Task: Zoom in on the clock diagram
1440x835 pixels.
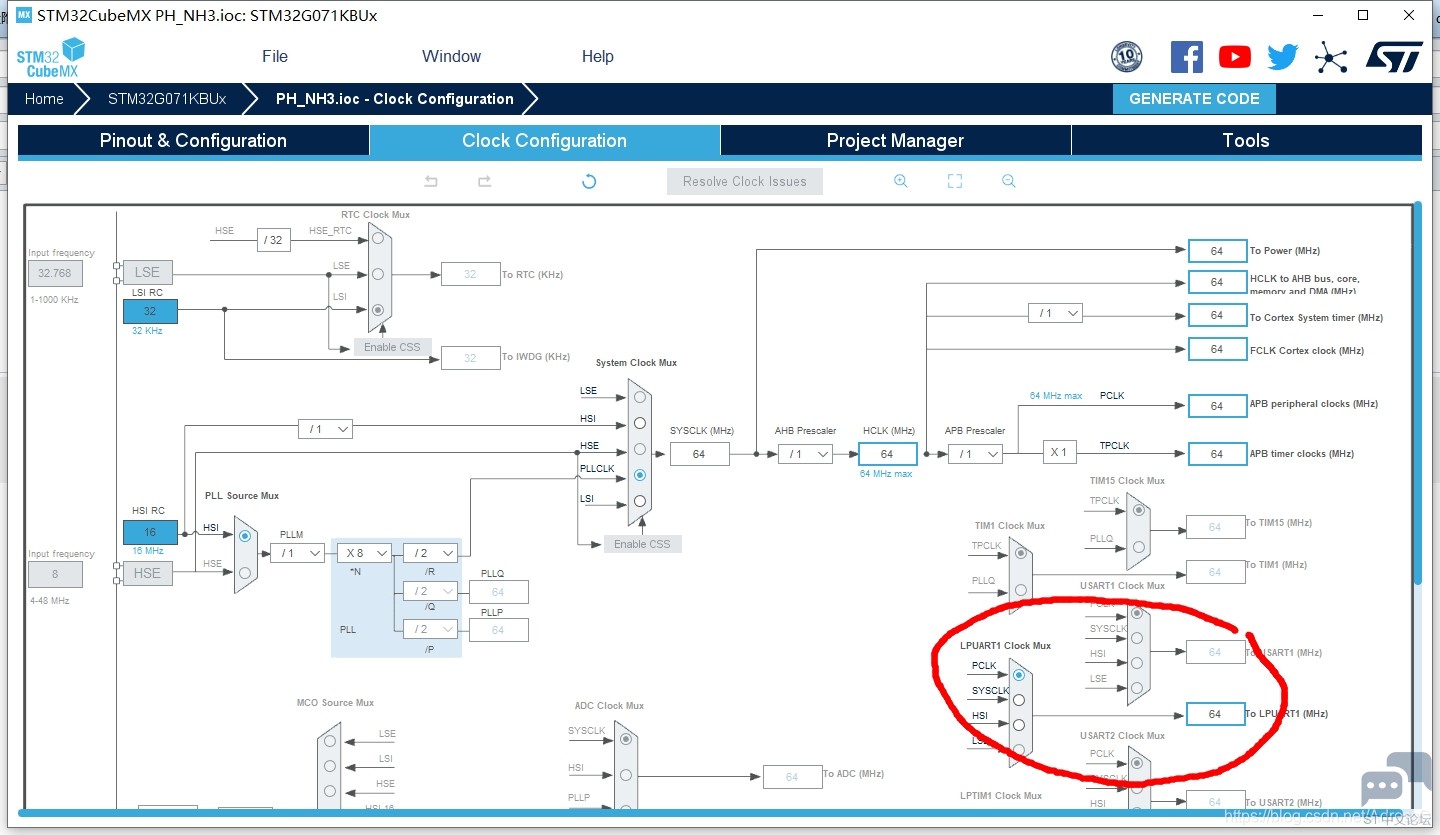Action: [x=901, y=181]
